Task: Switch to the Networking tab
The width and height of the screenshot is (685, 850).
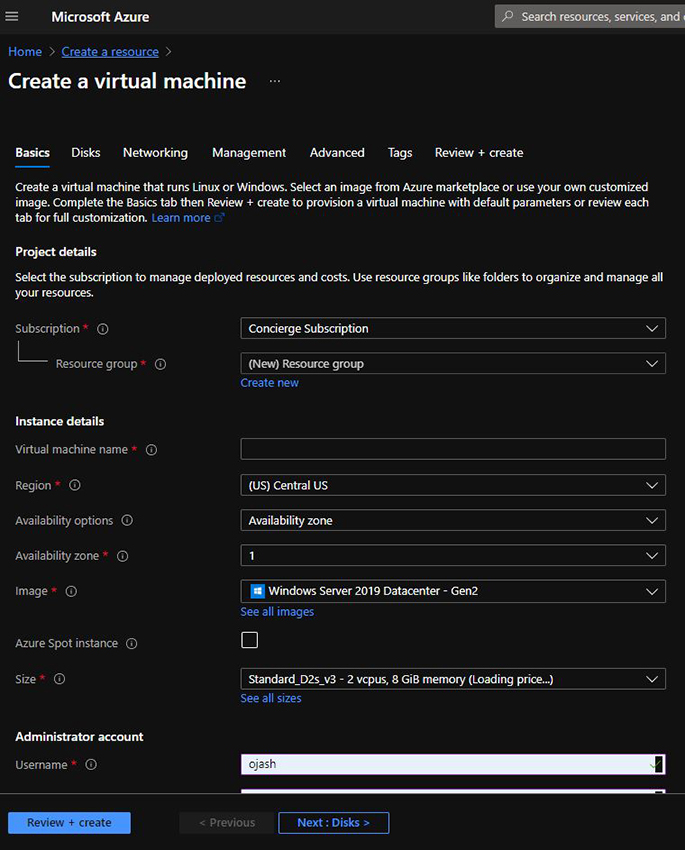Action: pyautogui.click(x=155, y=153)
